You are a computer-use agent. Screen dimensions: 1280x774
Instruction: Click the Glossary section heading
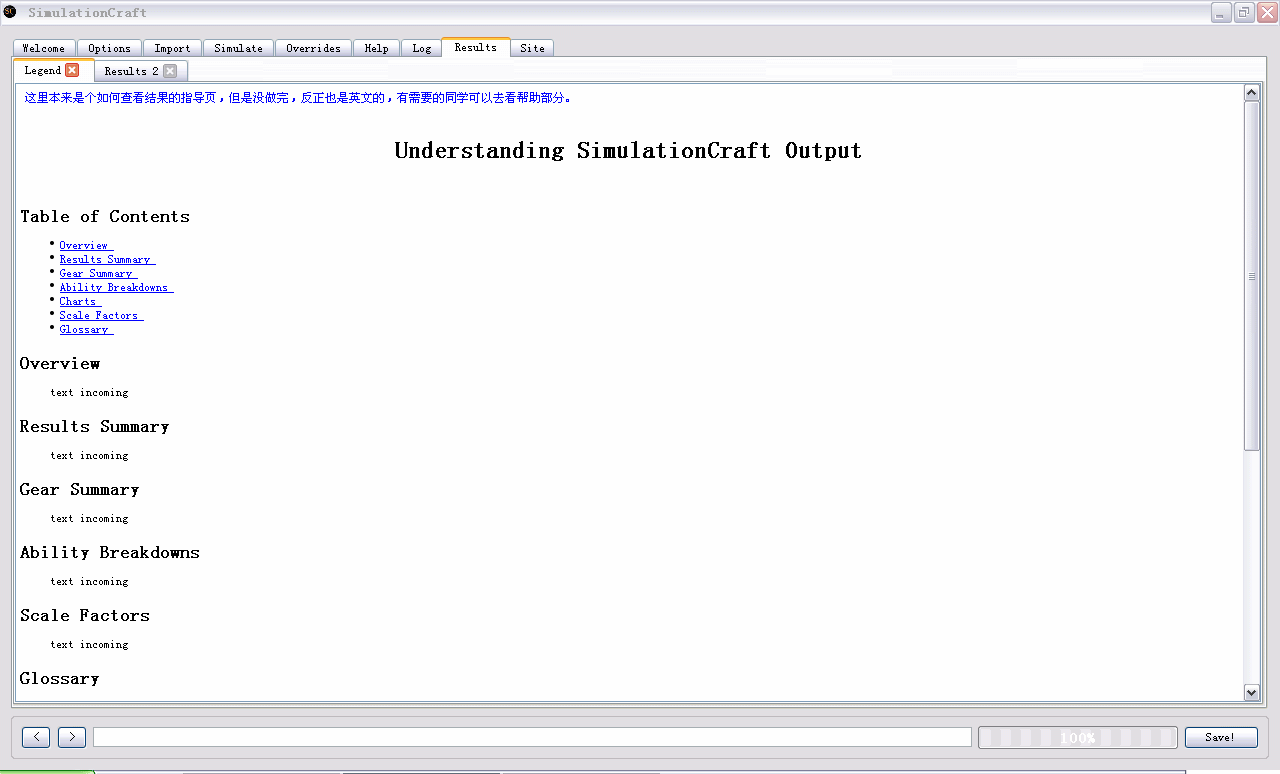[x=60, y=679]
